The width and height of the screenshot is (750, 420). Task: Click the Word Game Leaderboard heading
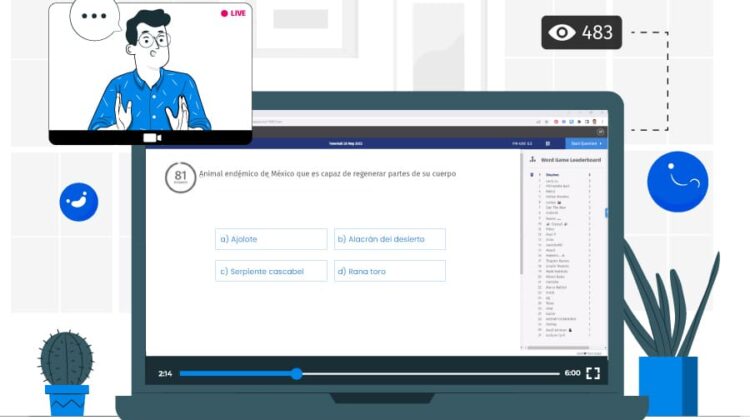[571, 160]
